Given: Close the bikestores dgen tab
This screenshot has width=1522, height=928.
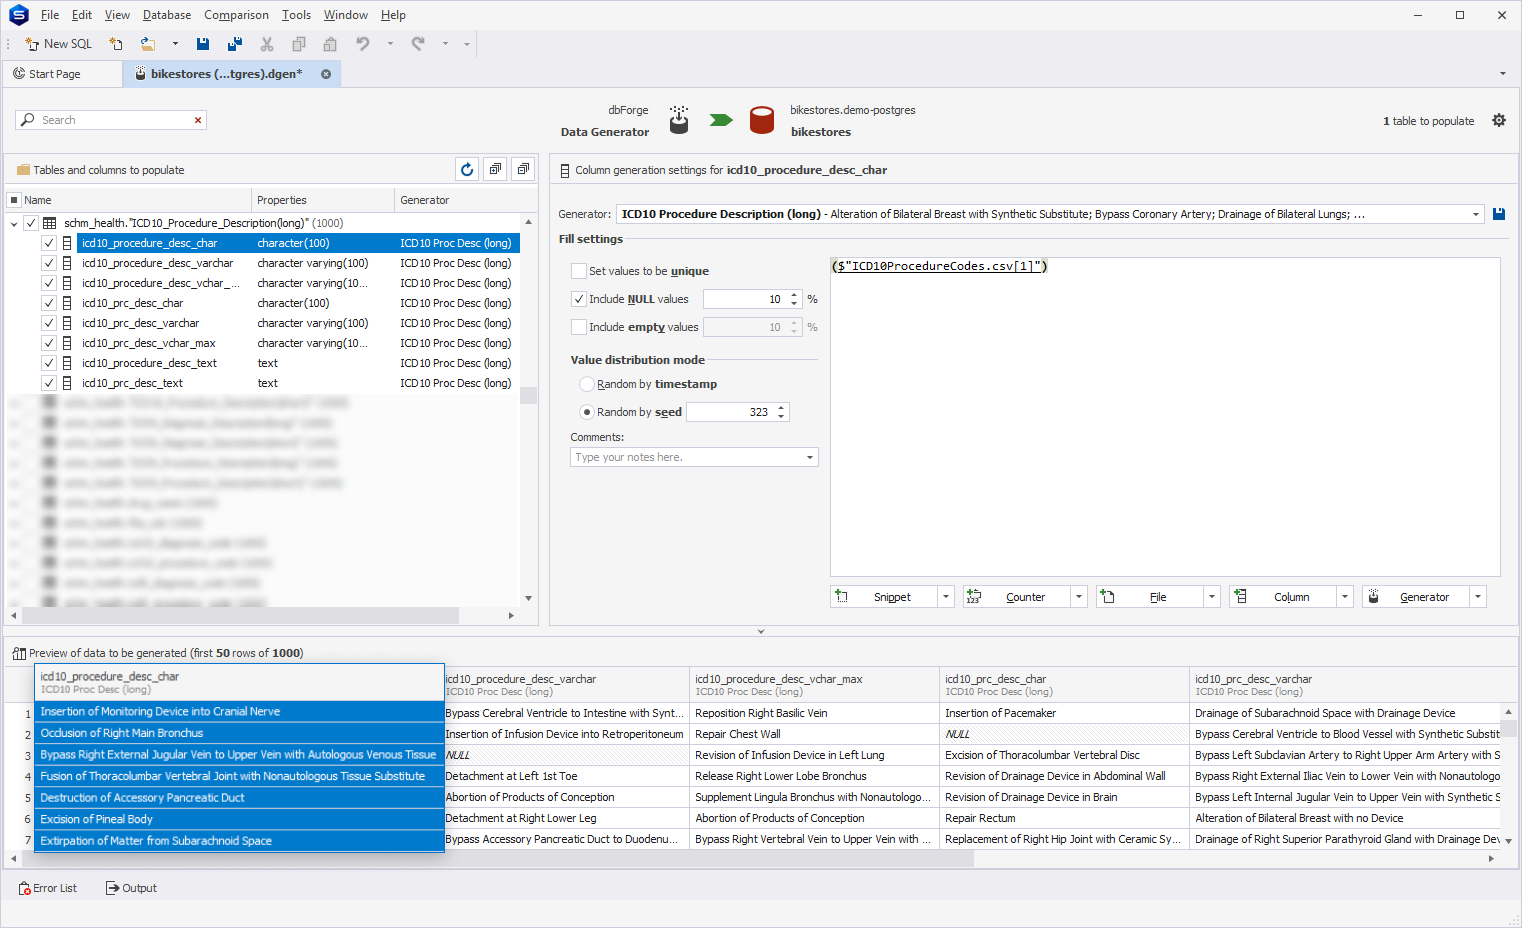Looking at the screenshot, I should click(x=326, y=74).
